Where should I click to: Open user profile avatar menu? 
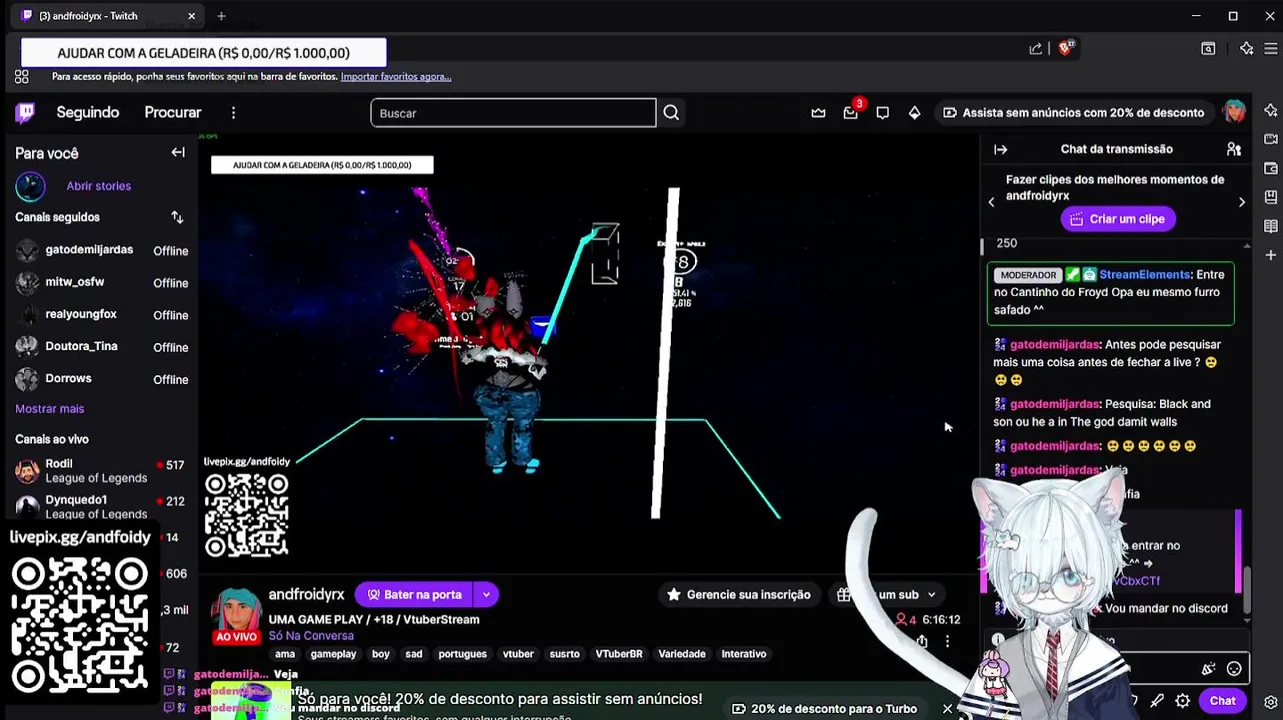[x=1234, y=112]
